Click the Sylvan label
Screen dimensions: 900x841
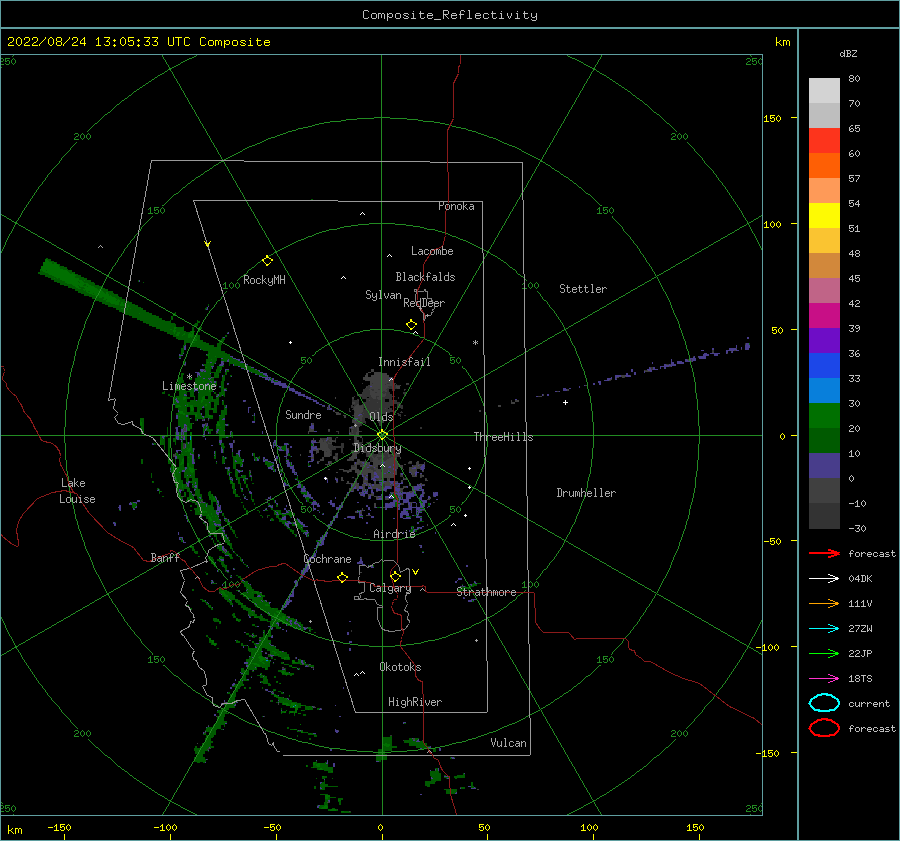pos(383,295)
